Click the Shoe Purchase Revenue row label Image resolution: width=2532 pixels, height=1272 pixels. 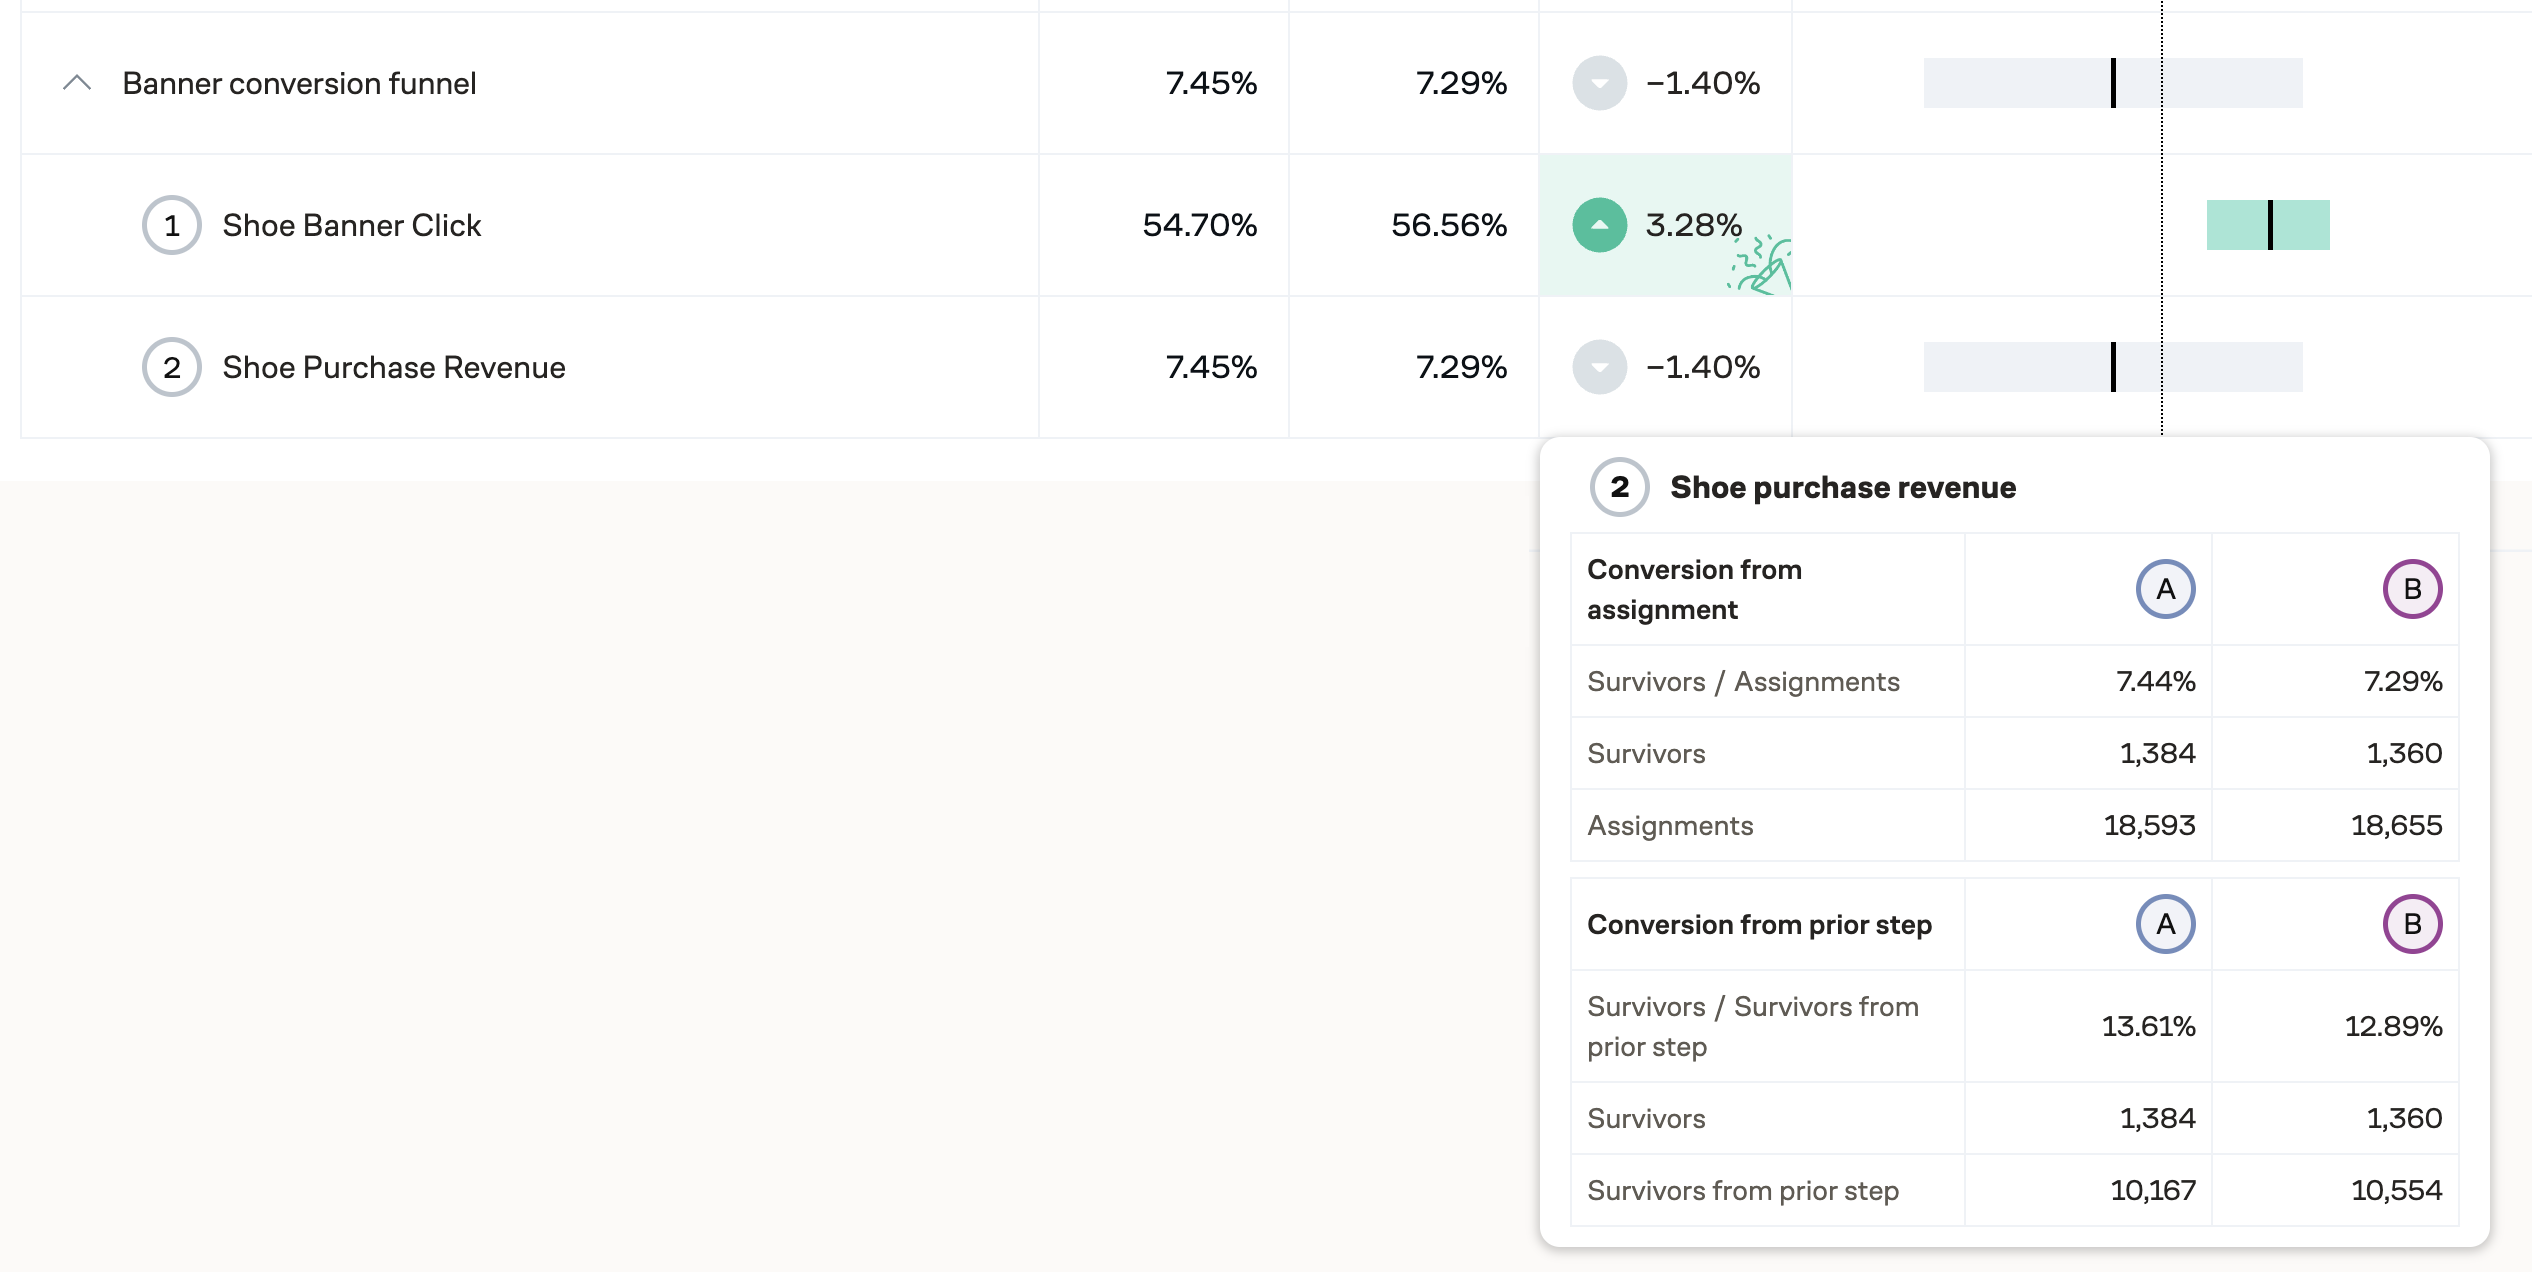pos(394,367)
